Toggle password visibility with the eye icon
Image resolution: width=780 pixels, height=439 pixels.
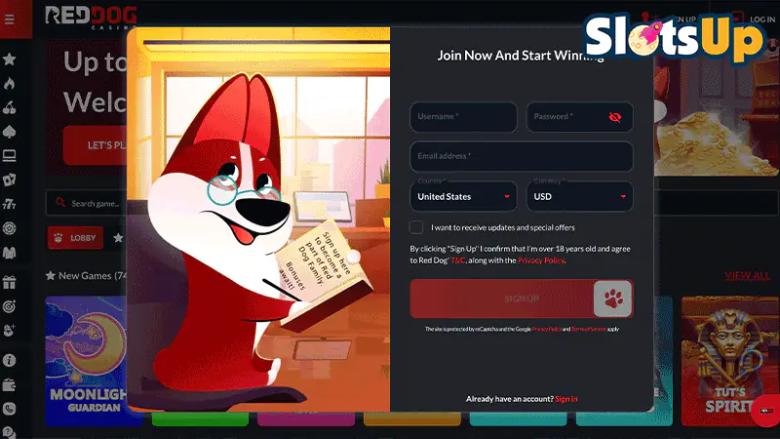614,117
